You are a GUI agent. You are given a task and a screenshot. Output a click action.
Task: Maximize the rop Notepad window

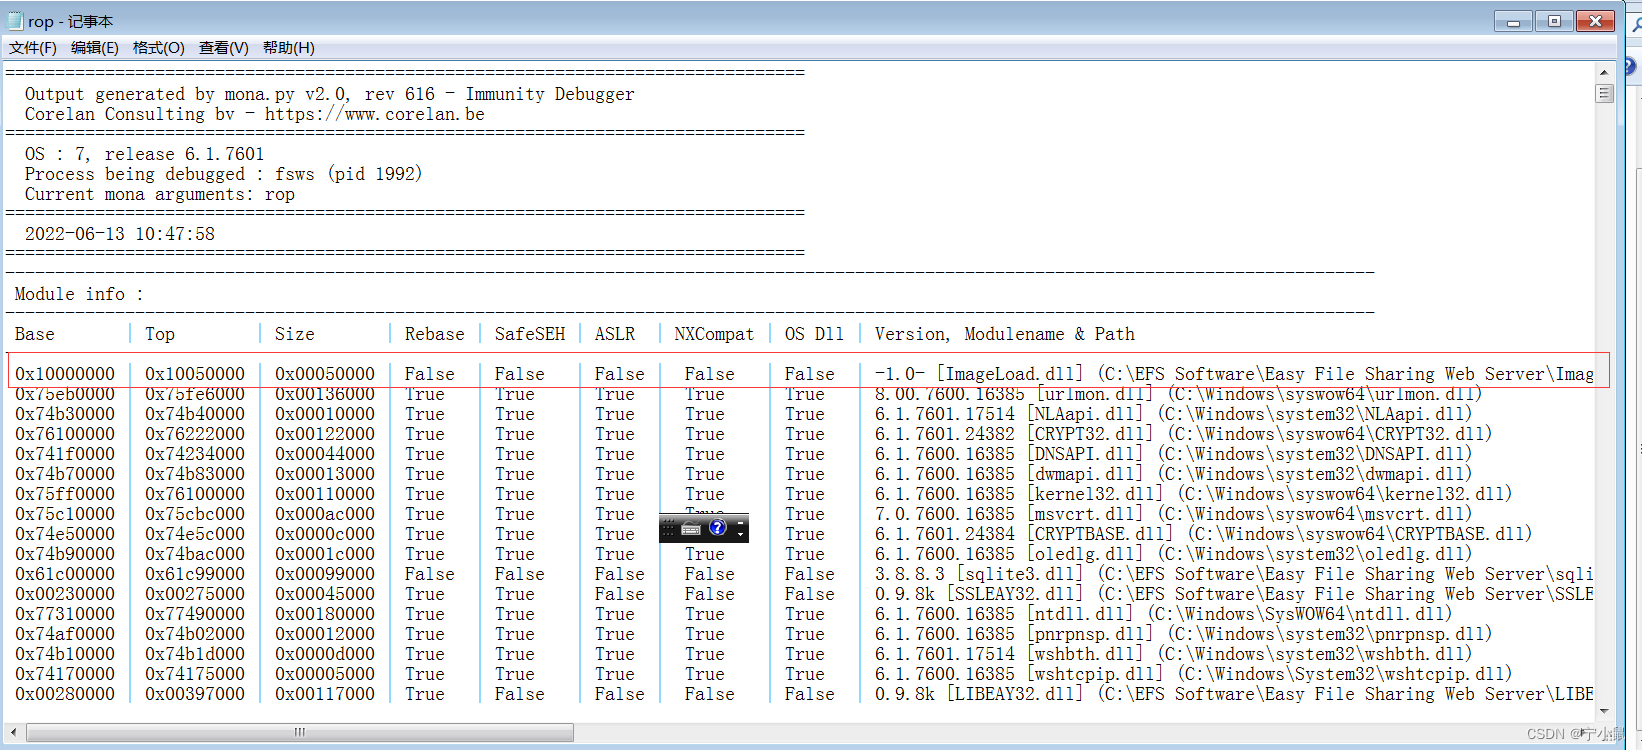(x=1554, y=21)
